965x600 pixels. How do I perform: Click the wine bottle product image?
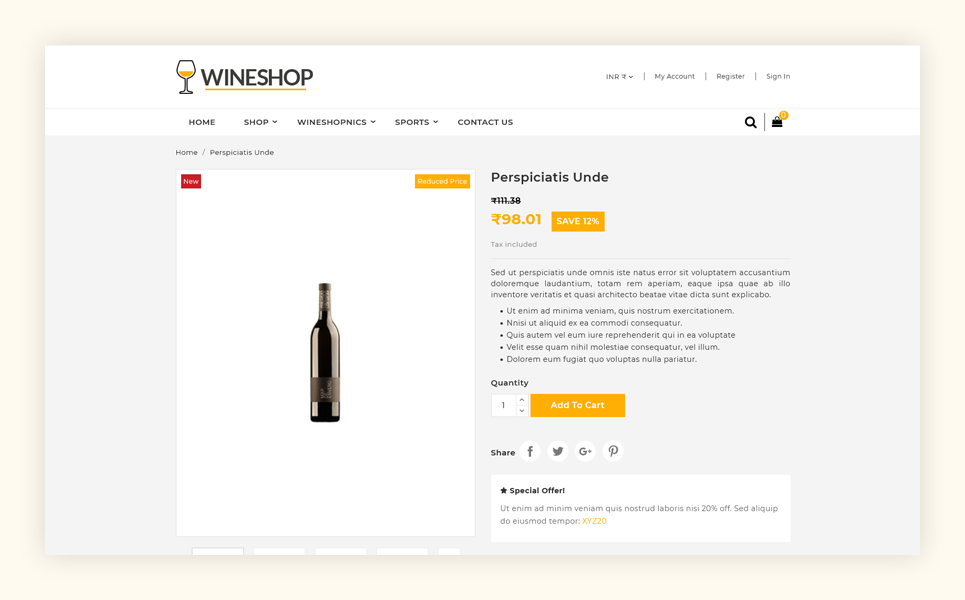[x=325, y=352]
